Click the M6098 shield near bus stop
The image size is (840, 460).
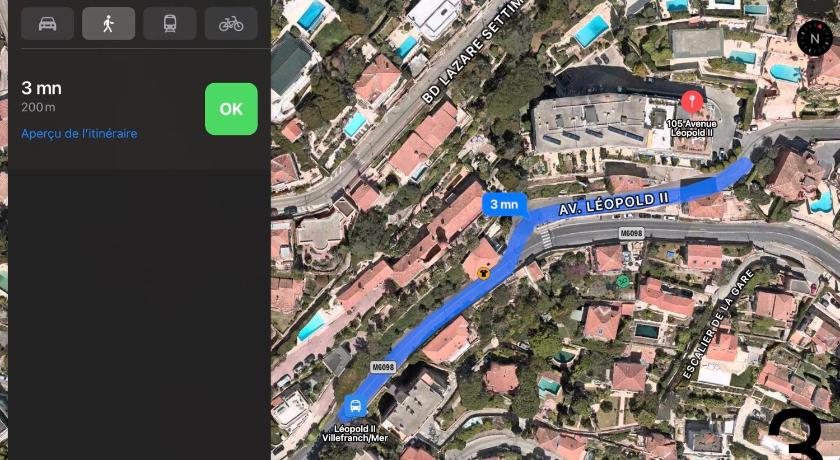click(x=383, y=367)
